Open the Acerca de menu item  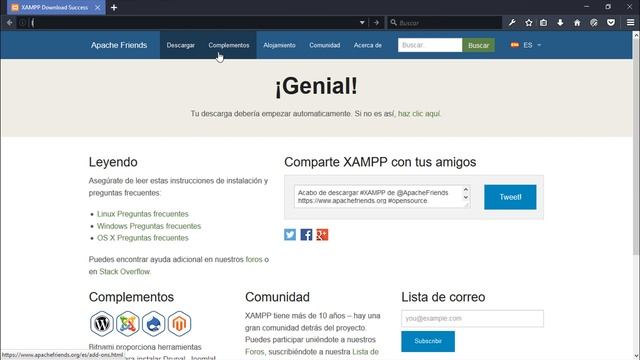[367, 45]
